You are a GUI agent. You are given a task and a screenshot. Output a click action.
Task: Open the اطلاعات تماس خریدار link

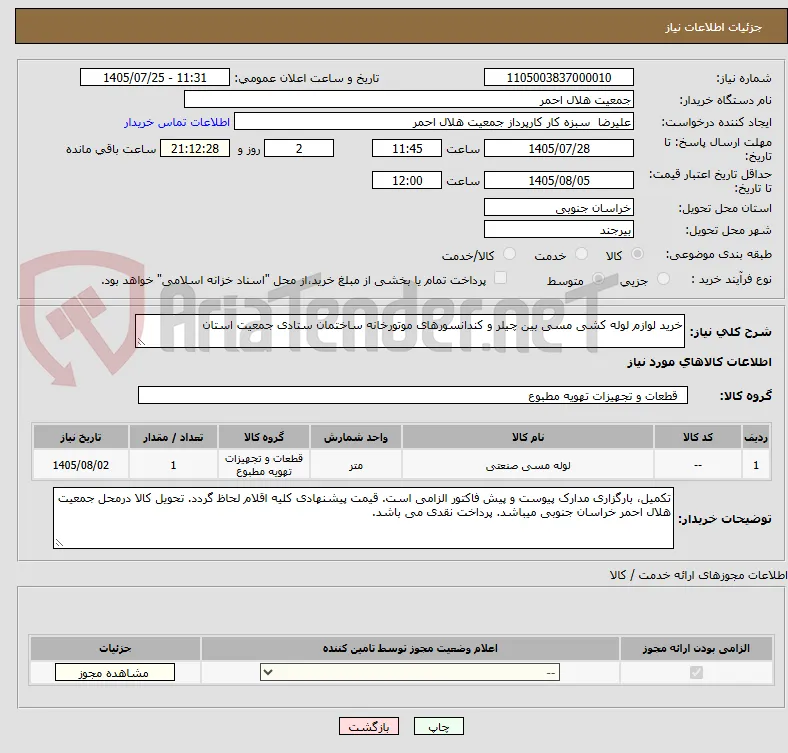(177, 122)
